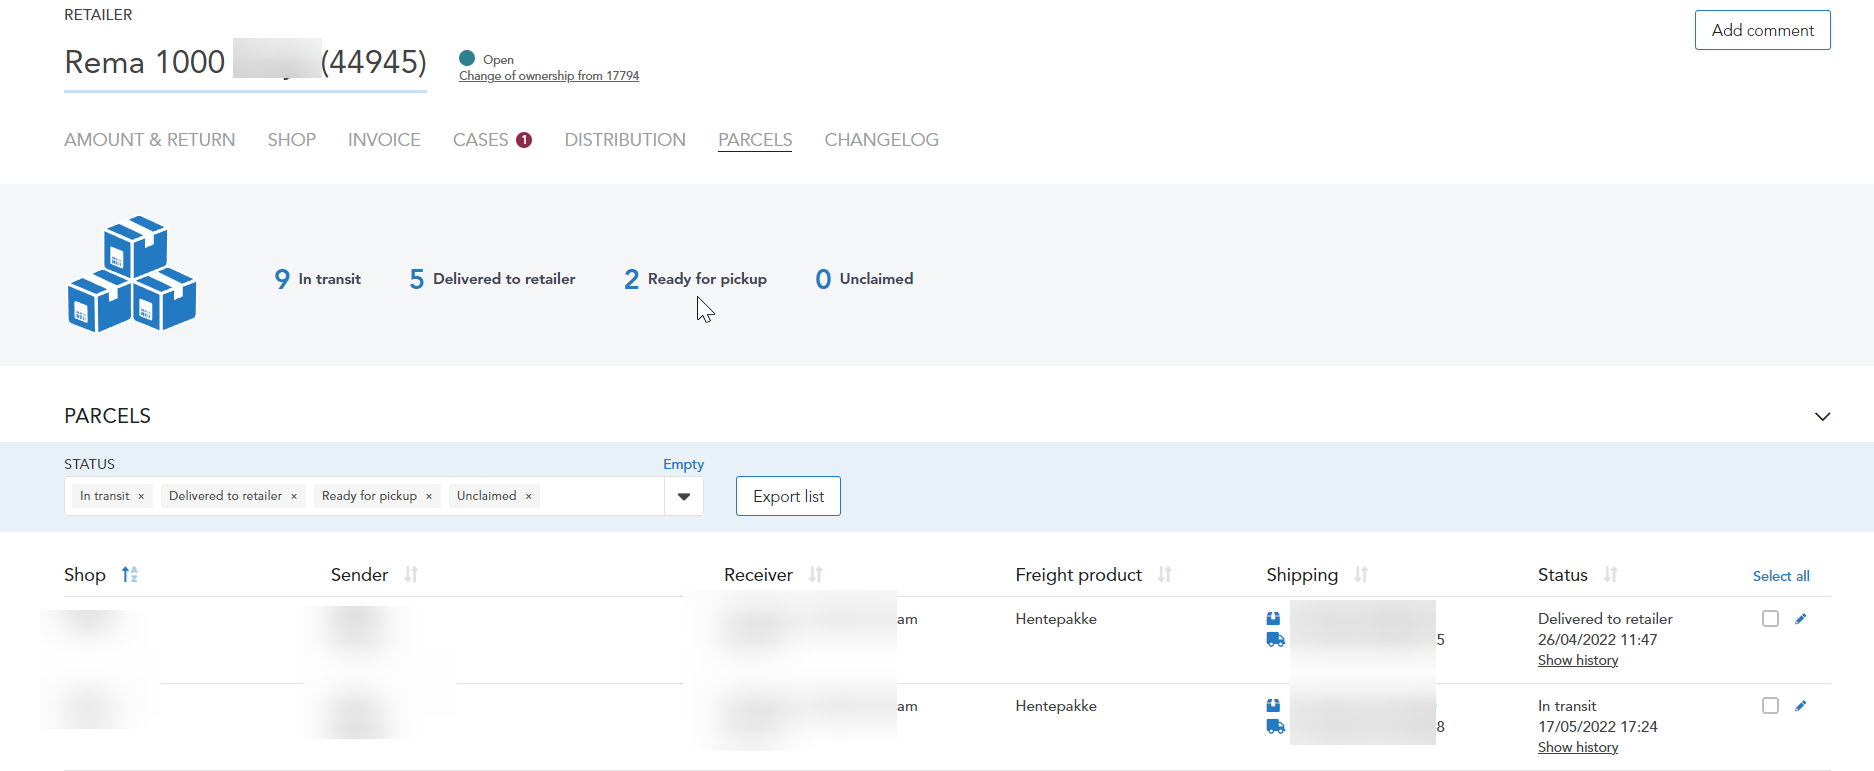
Task: Click truck icon in In transit row
Action: tap(1275, 727)
